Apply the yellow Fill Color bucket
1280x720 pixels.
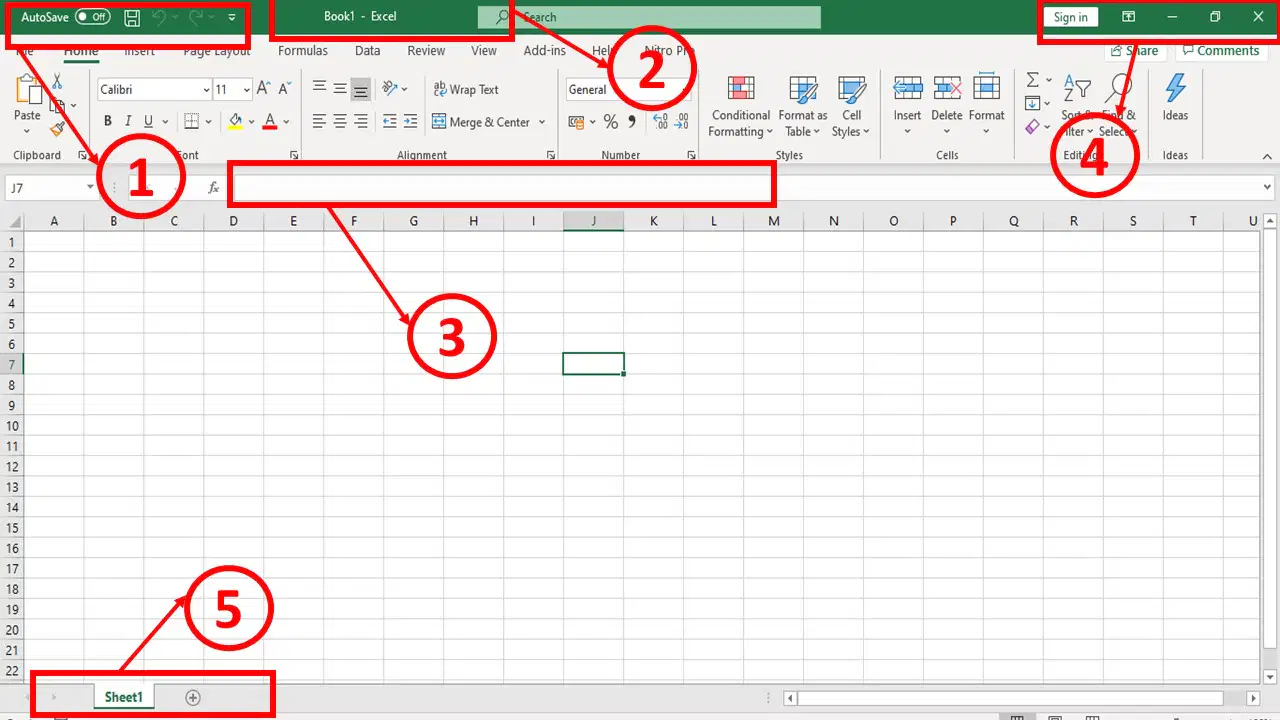click(x=236, y=122)
